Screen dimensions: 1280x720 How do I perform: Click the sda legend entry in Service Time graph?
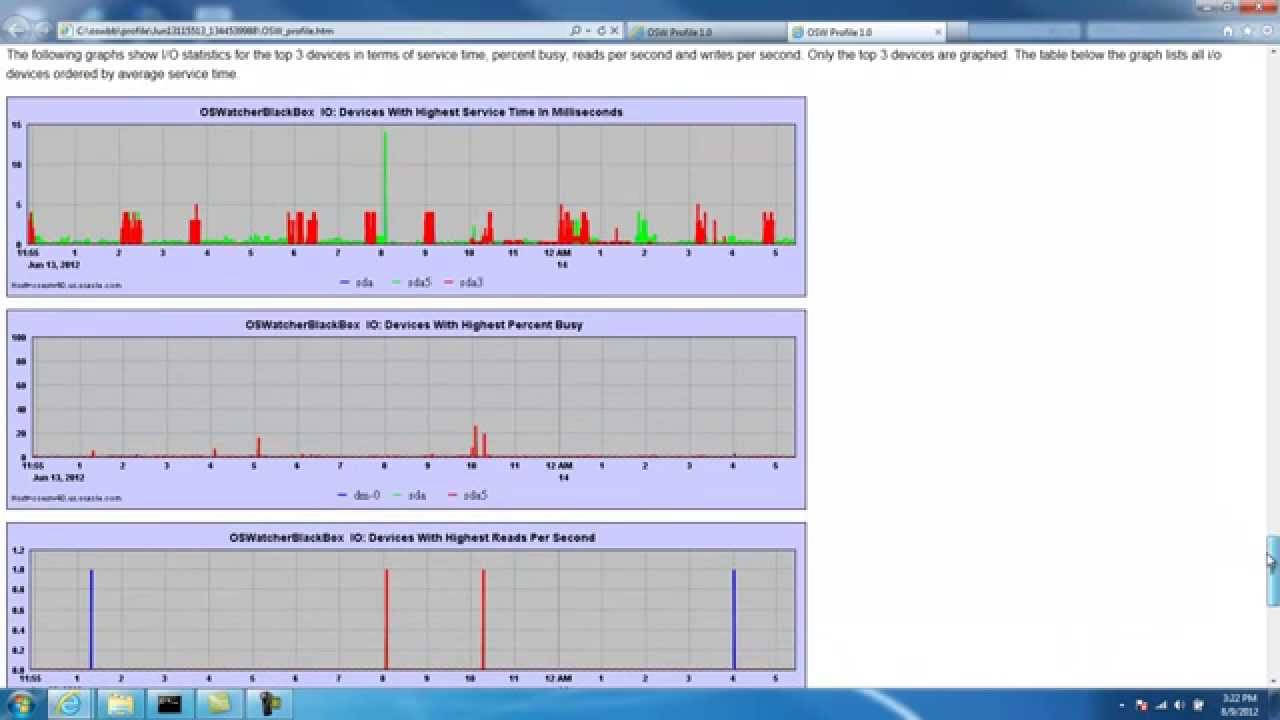(357, 283)
